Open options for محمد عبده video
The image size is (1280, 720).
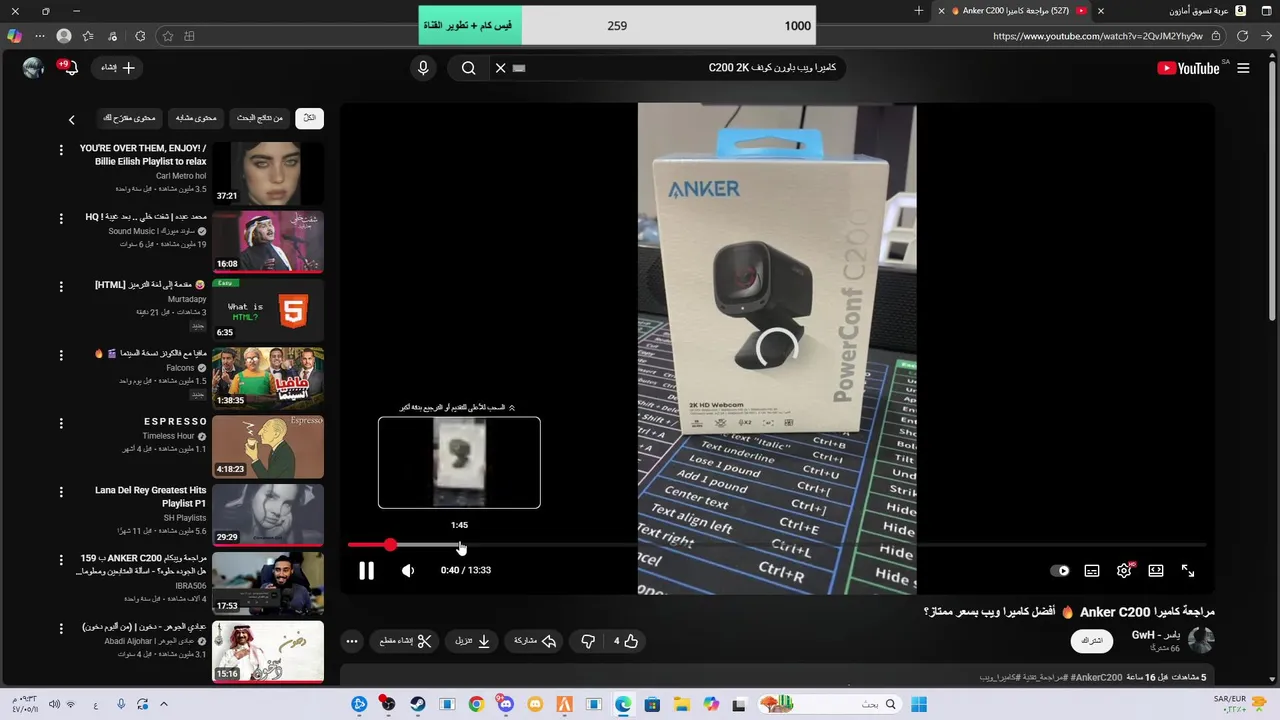pyautogui.click(x=61, y=218)
